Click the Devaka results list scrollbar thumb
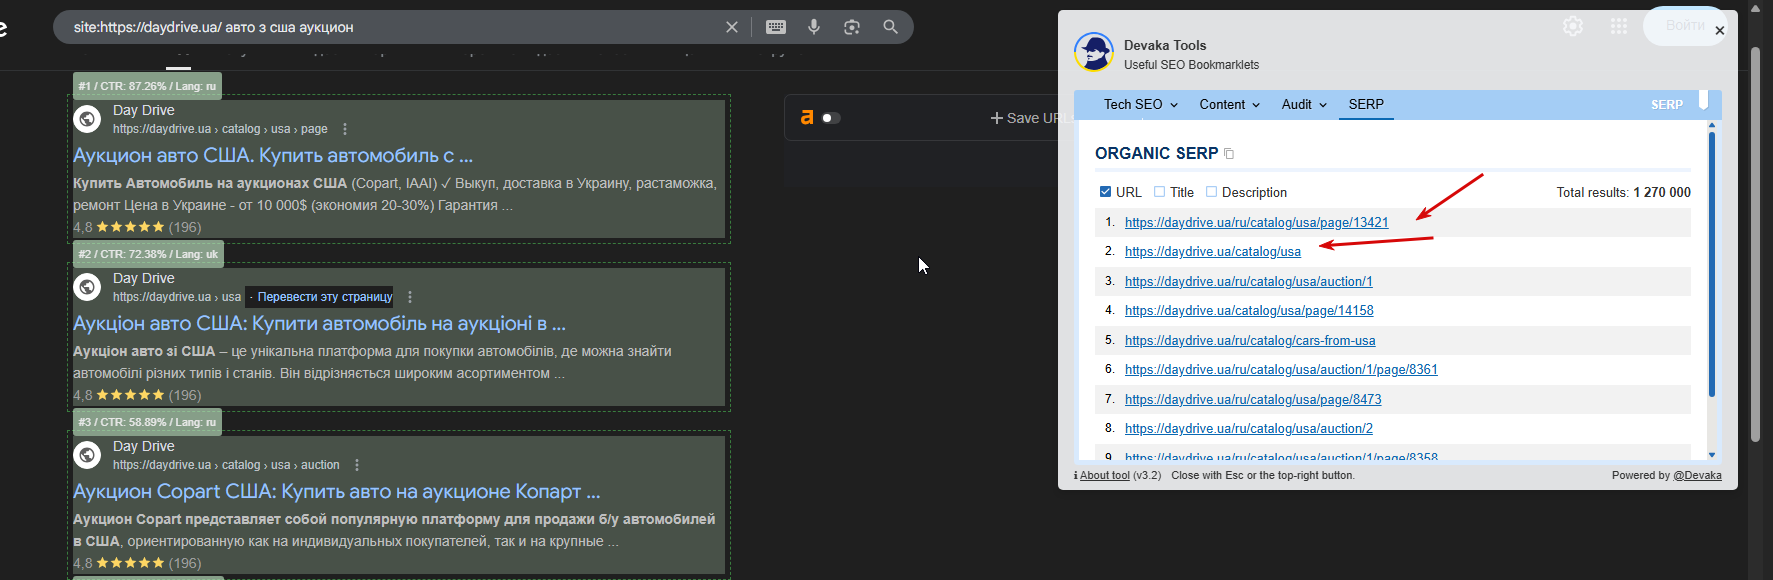This screenshot has height=580, width=1773. pyautogui.click(x=1712, y=265)
